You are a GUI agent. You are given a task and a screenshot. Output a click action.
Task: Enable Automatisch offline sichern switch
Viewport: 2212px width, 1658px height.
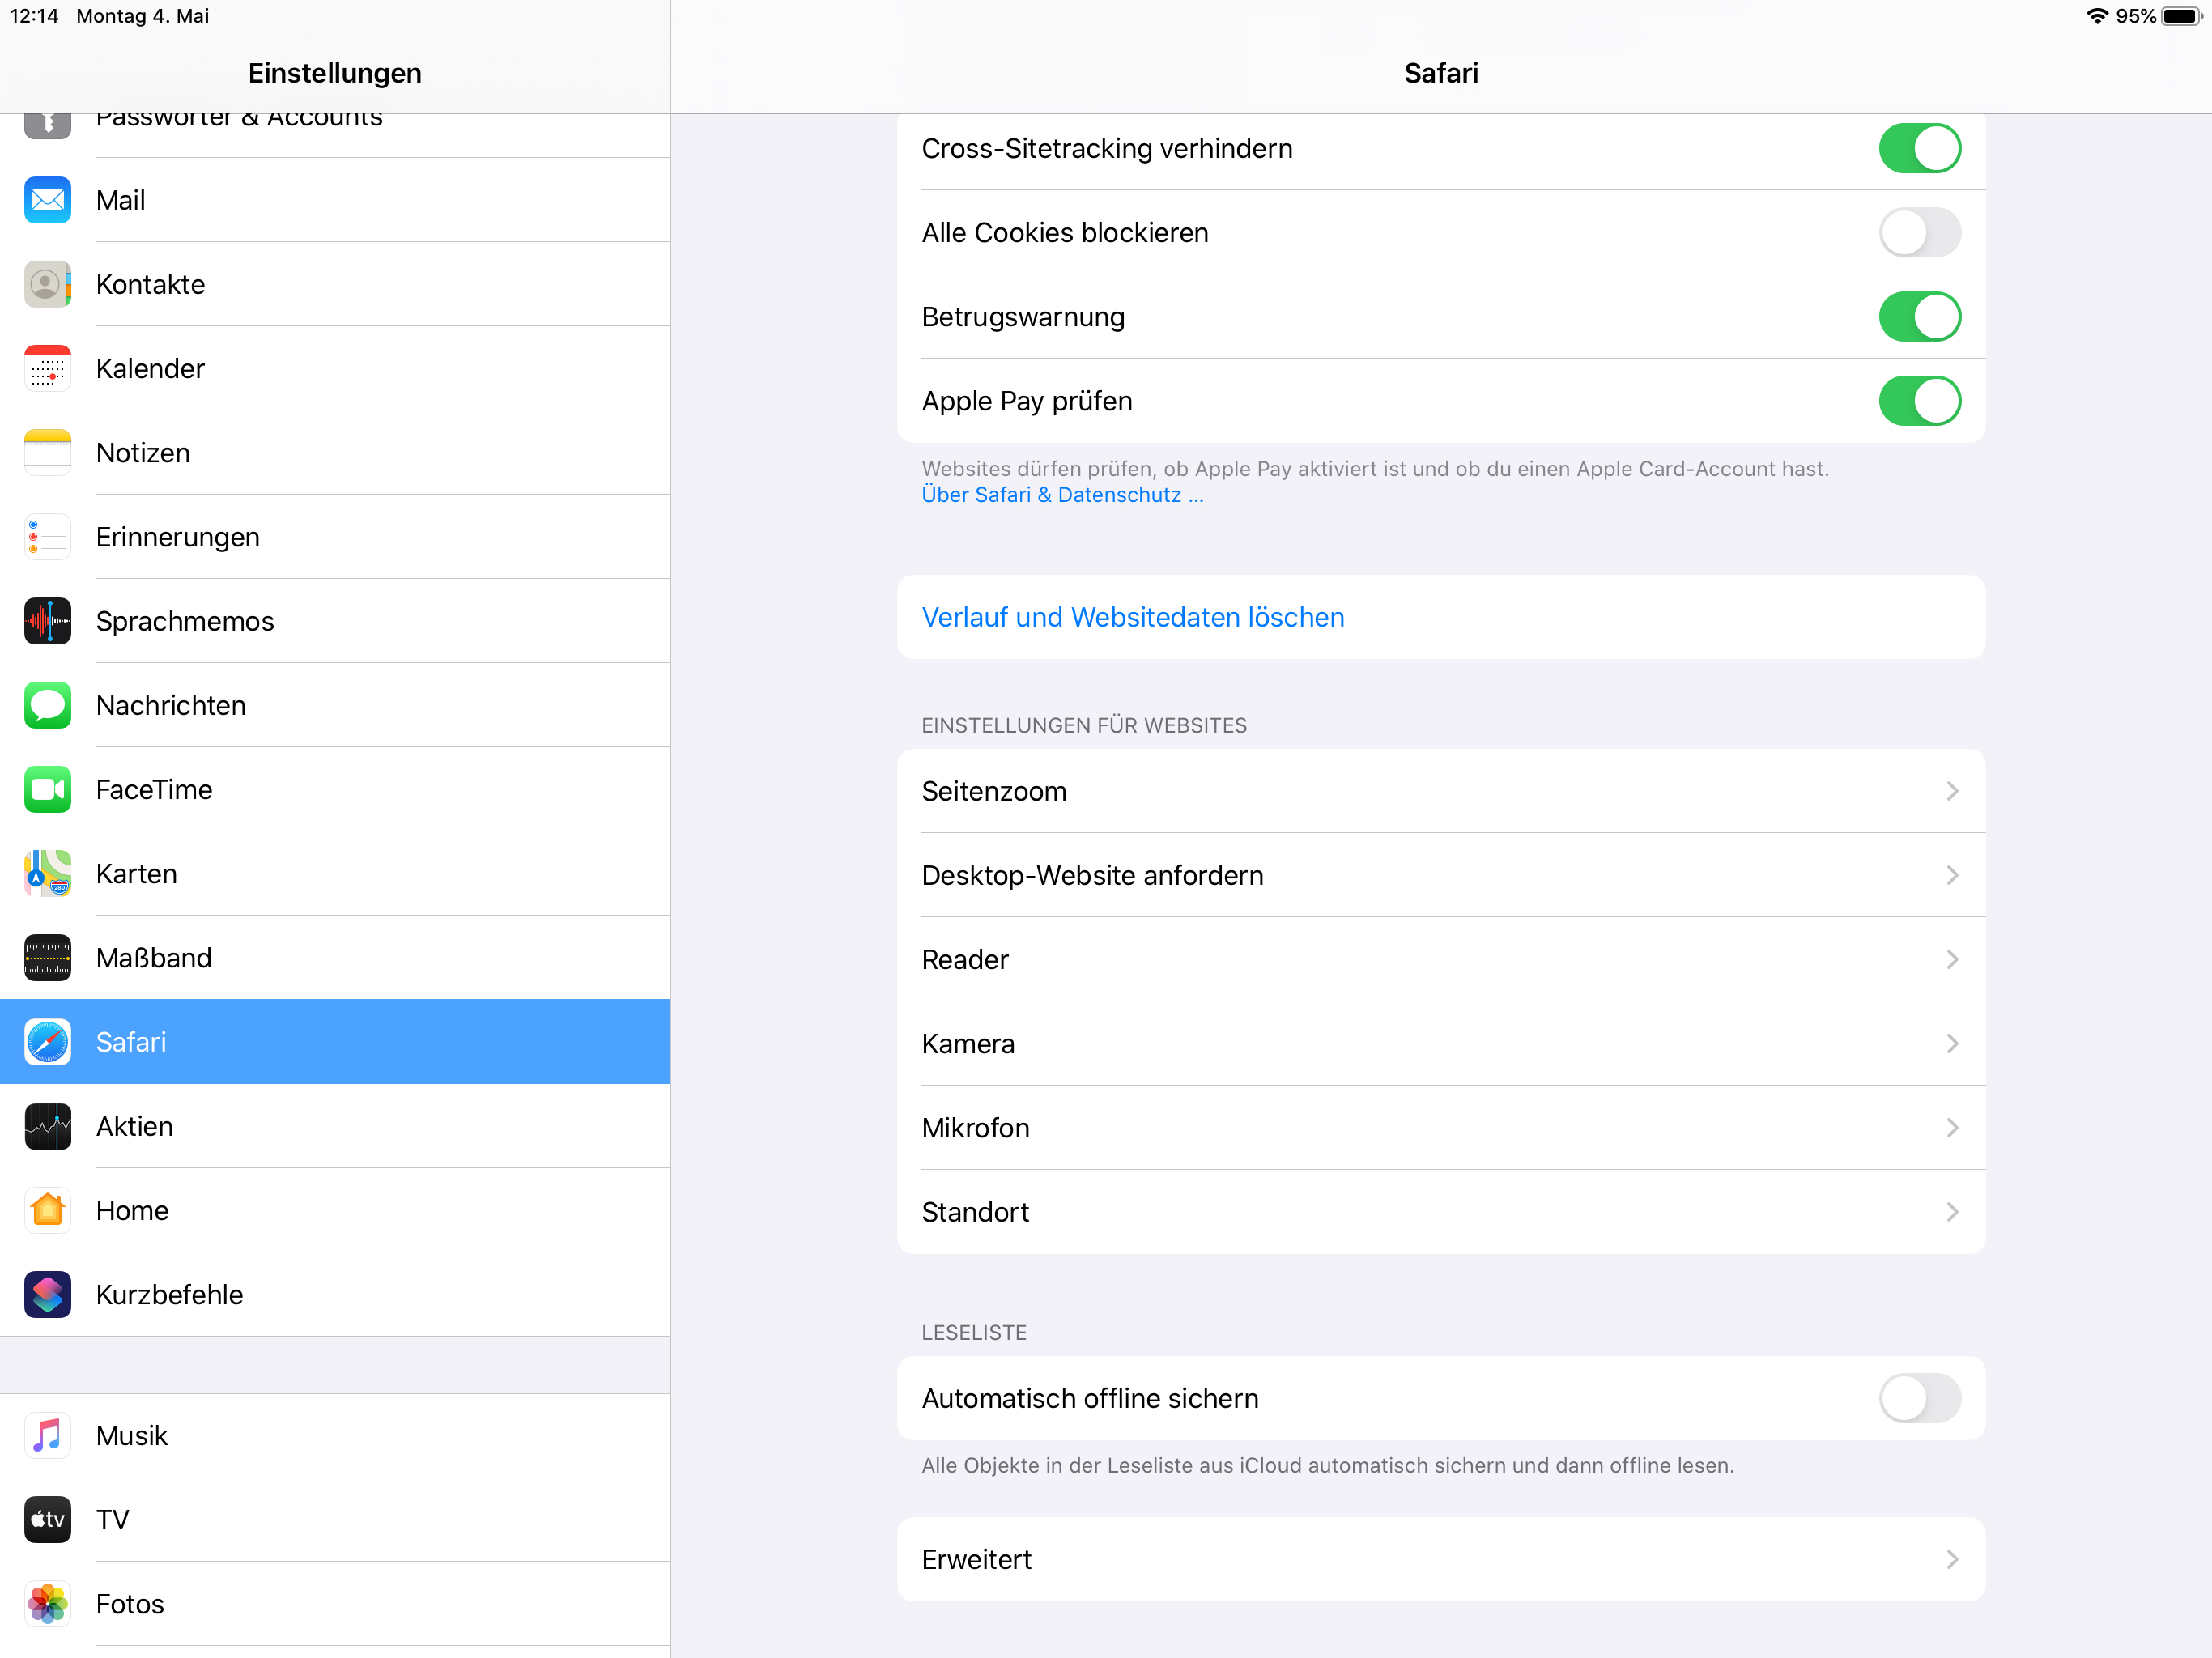click(x=1919, y=1397)
